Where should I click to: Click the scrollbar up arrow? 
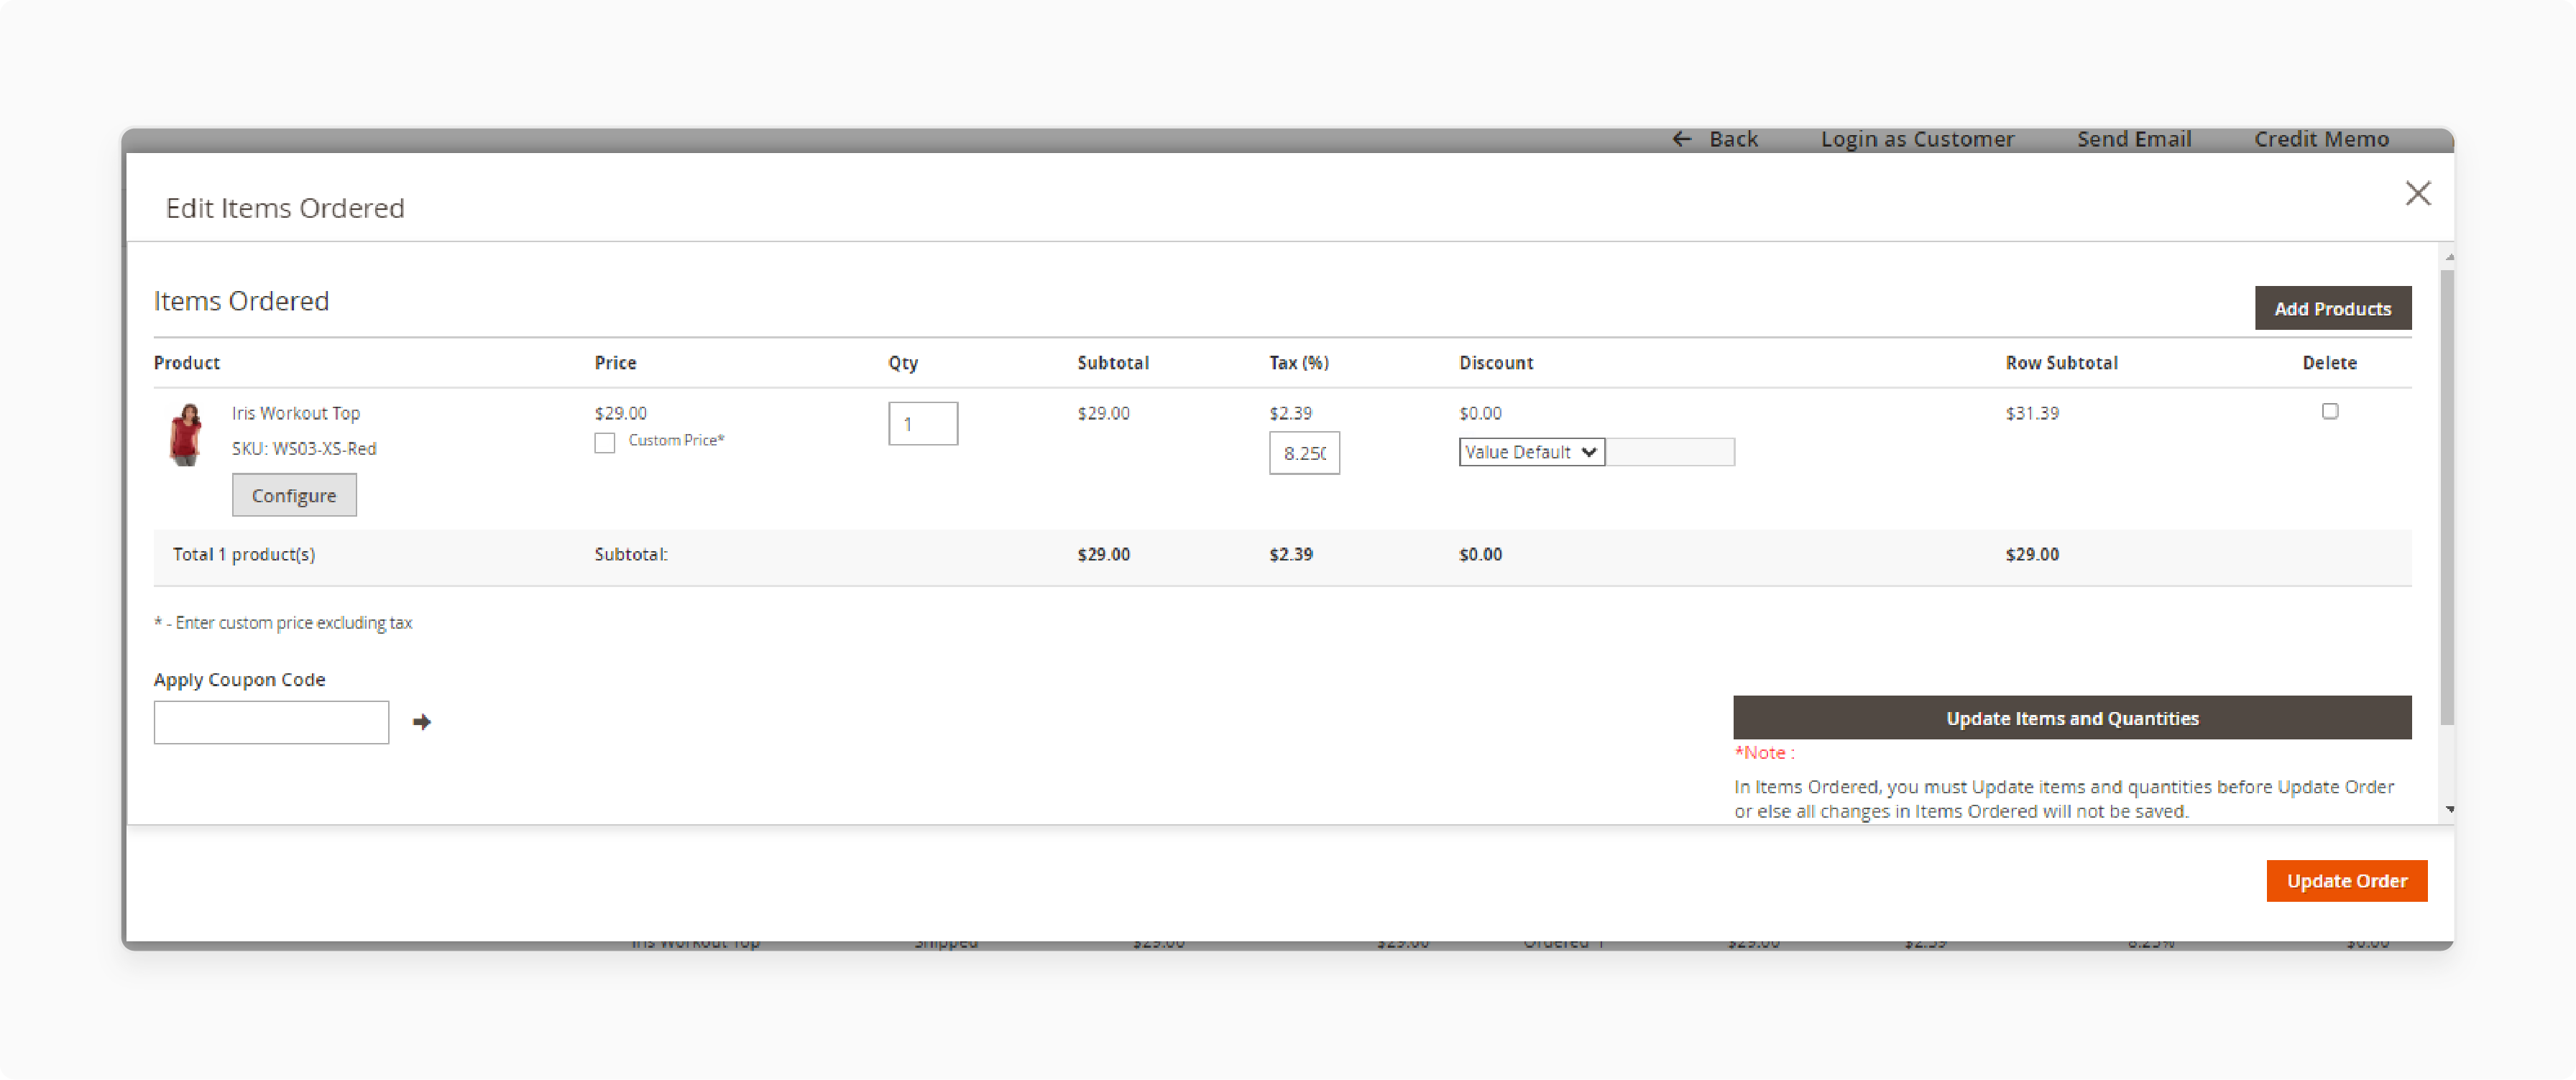[x=2448, y=257]
